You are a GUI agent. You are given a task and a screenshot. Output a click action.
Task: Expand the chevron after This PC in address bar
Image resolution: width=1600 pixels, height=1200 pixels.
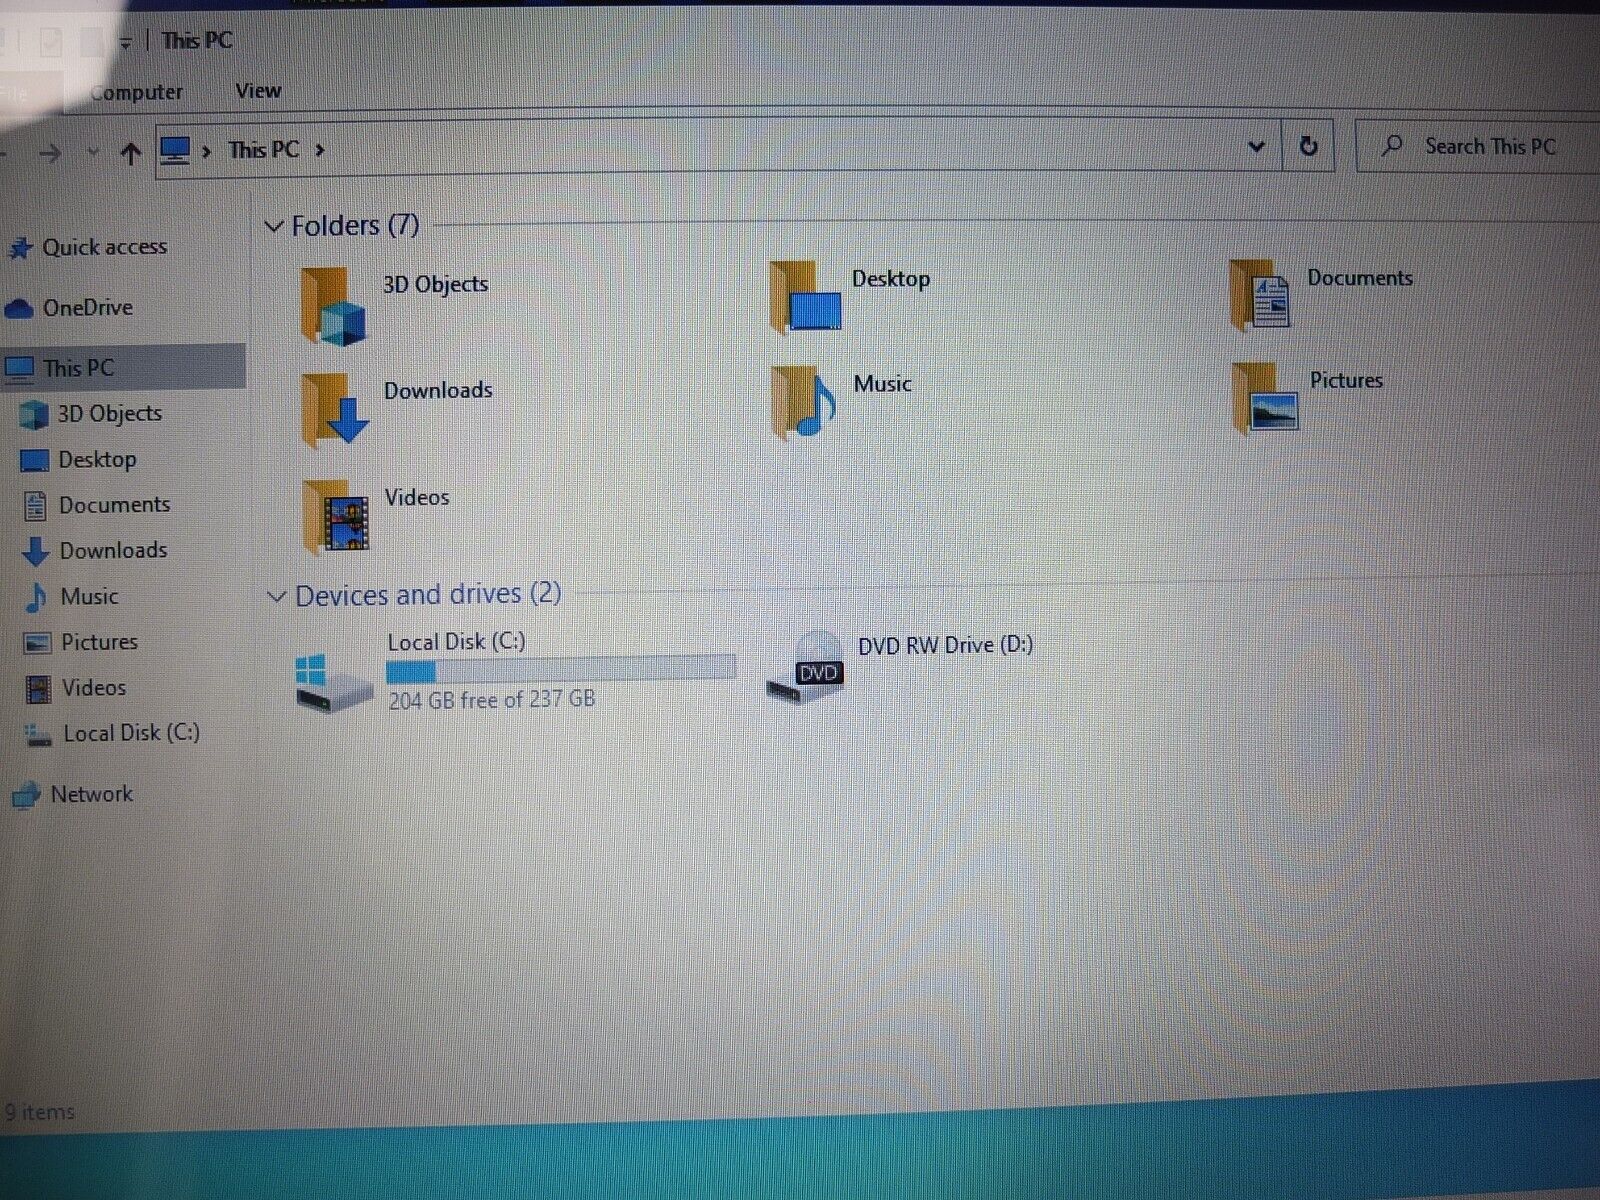coord(320,150)
